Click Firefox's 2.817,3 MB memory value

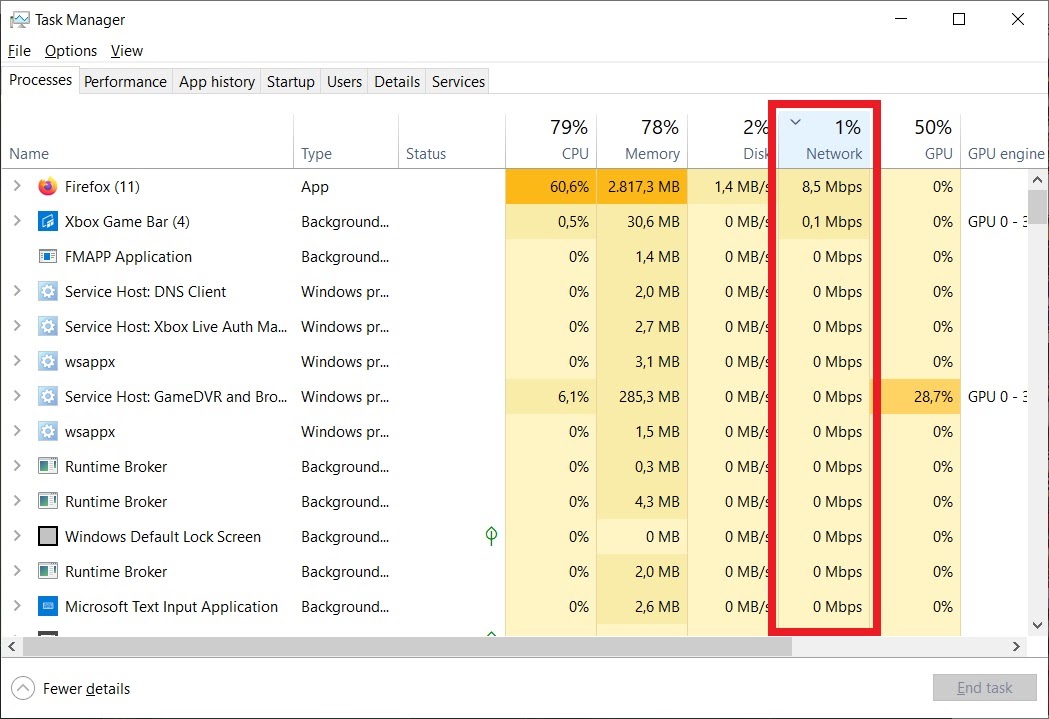coord(644,187)
